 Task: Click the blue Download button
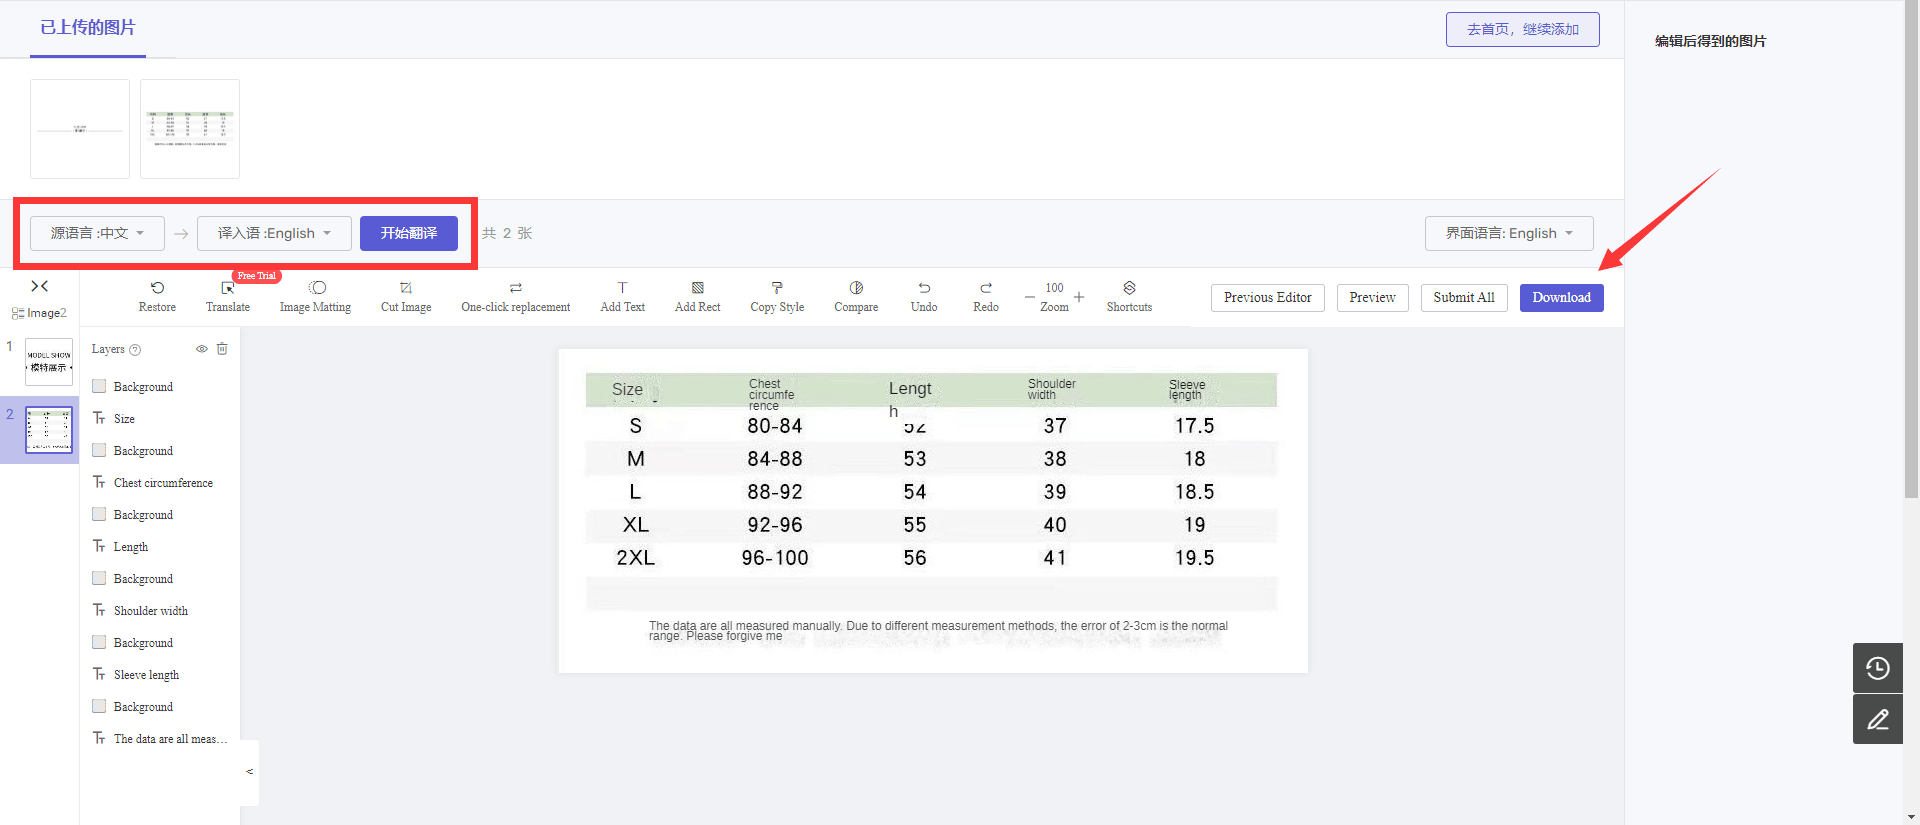(1561, 298)
